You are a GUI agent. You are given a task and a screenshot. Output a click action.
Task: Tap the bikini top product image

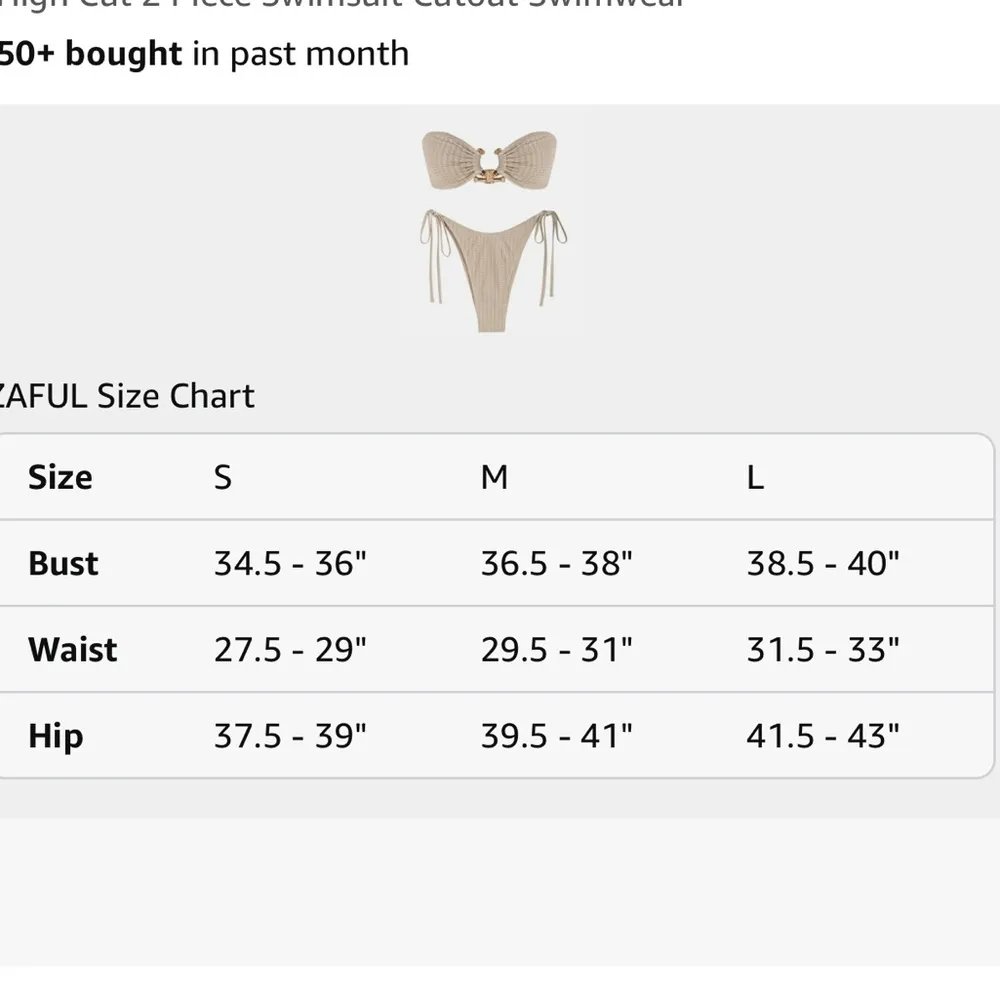point(489,161)
